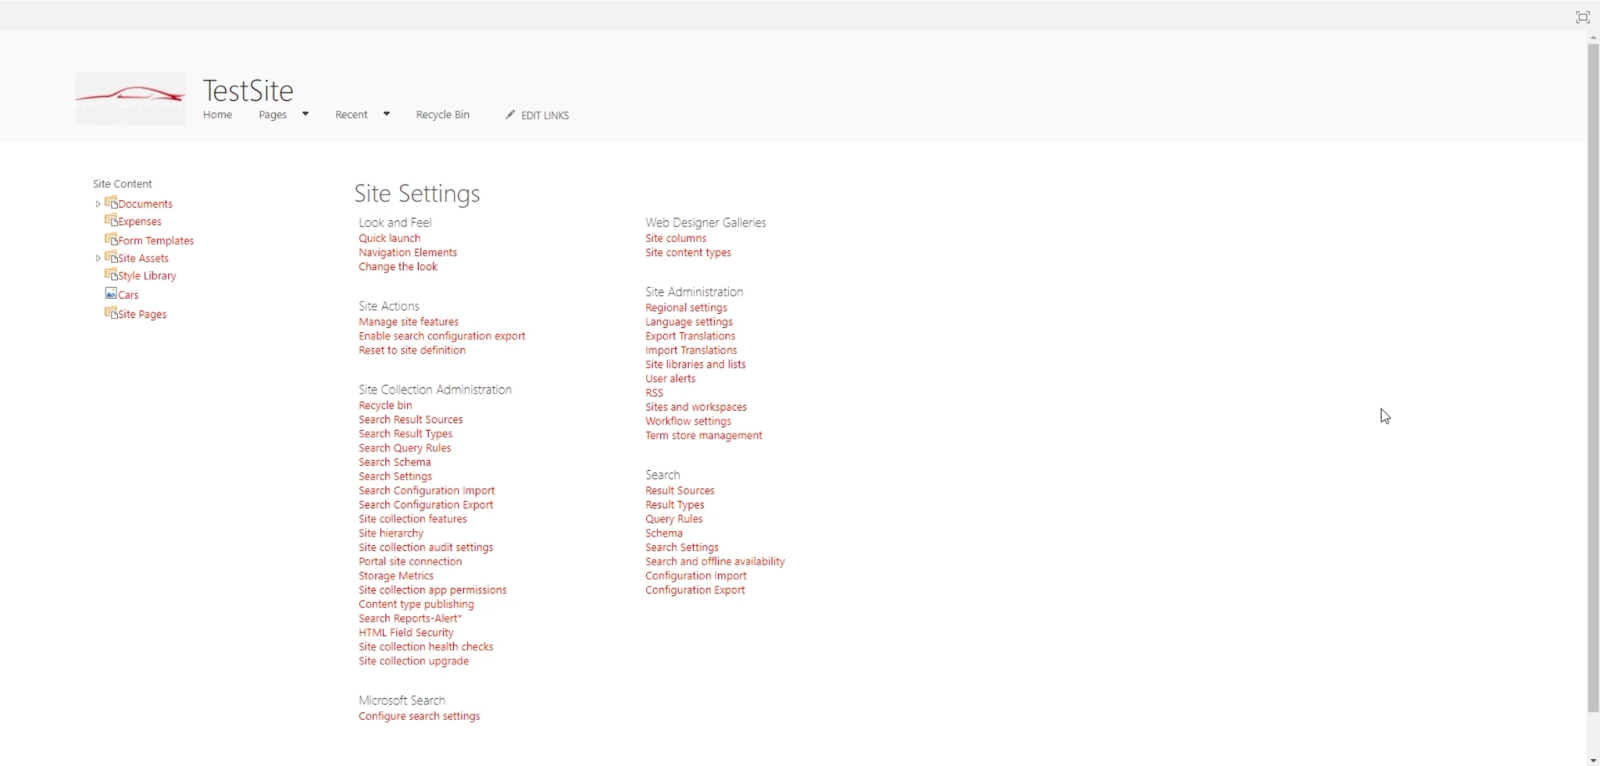This screenshot has height=766, width=1600.
Task: Open Style Library in the tree
Action: click(147, 276)
